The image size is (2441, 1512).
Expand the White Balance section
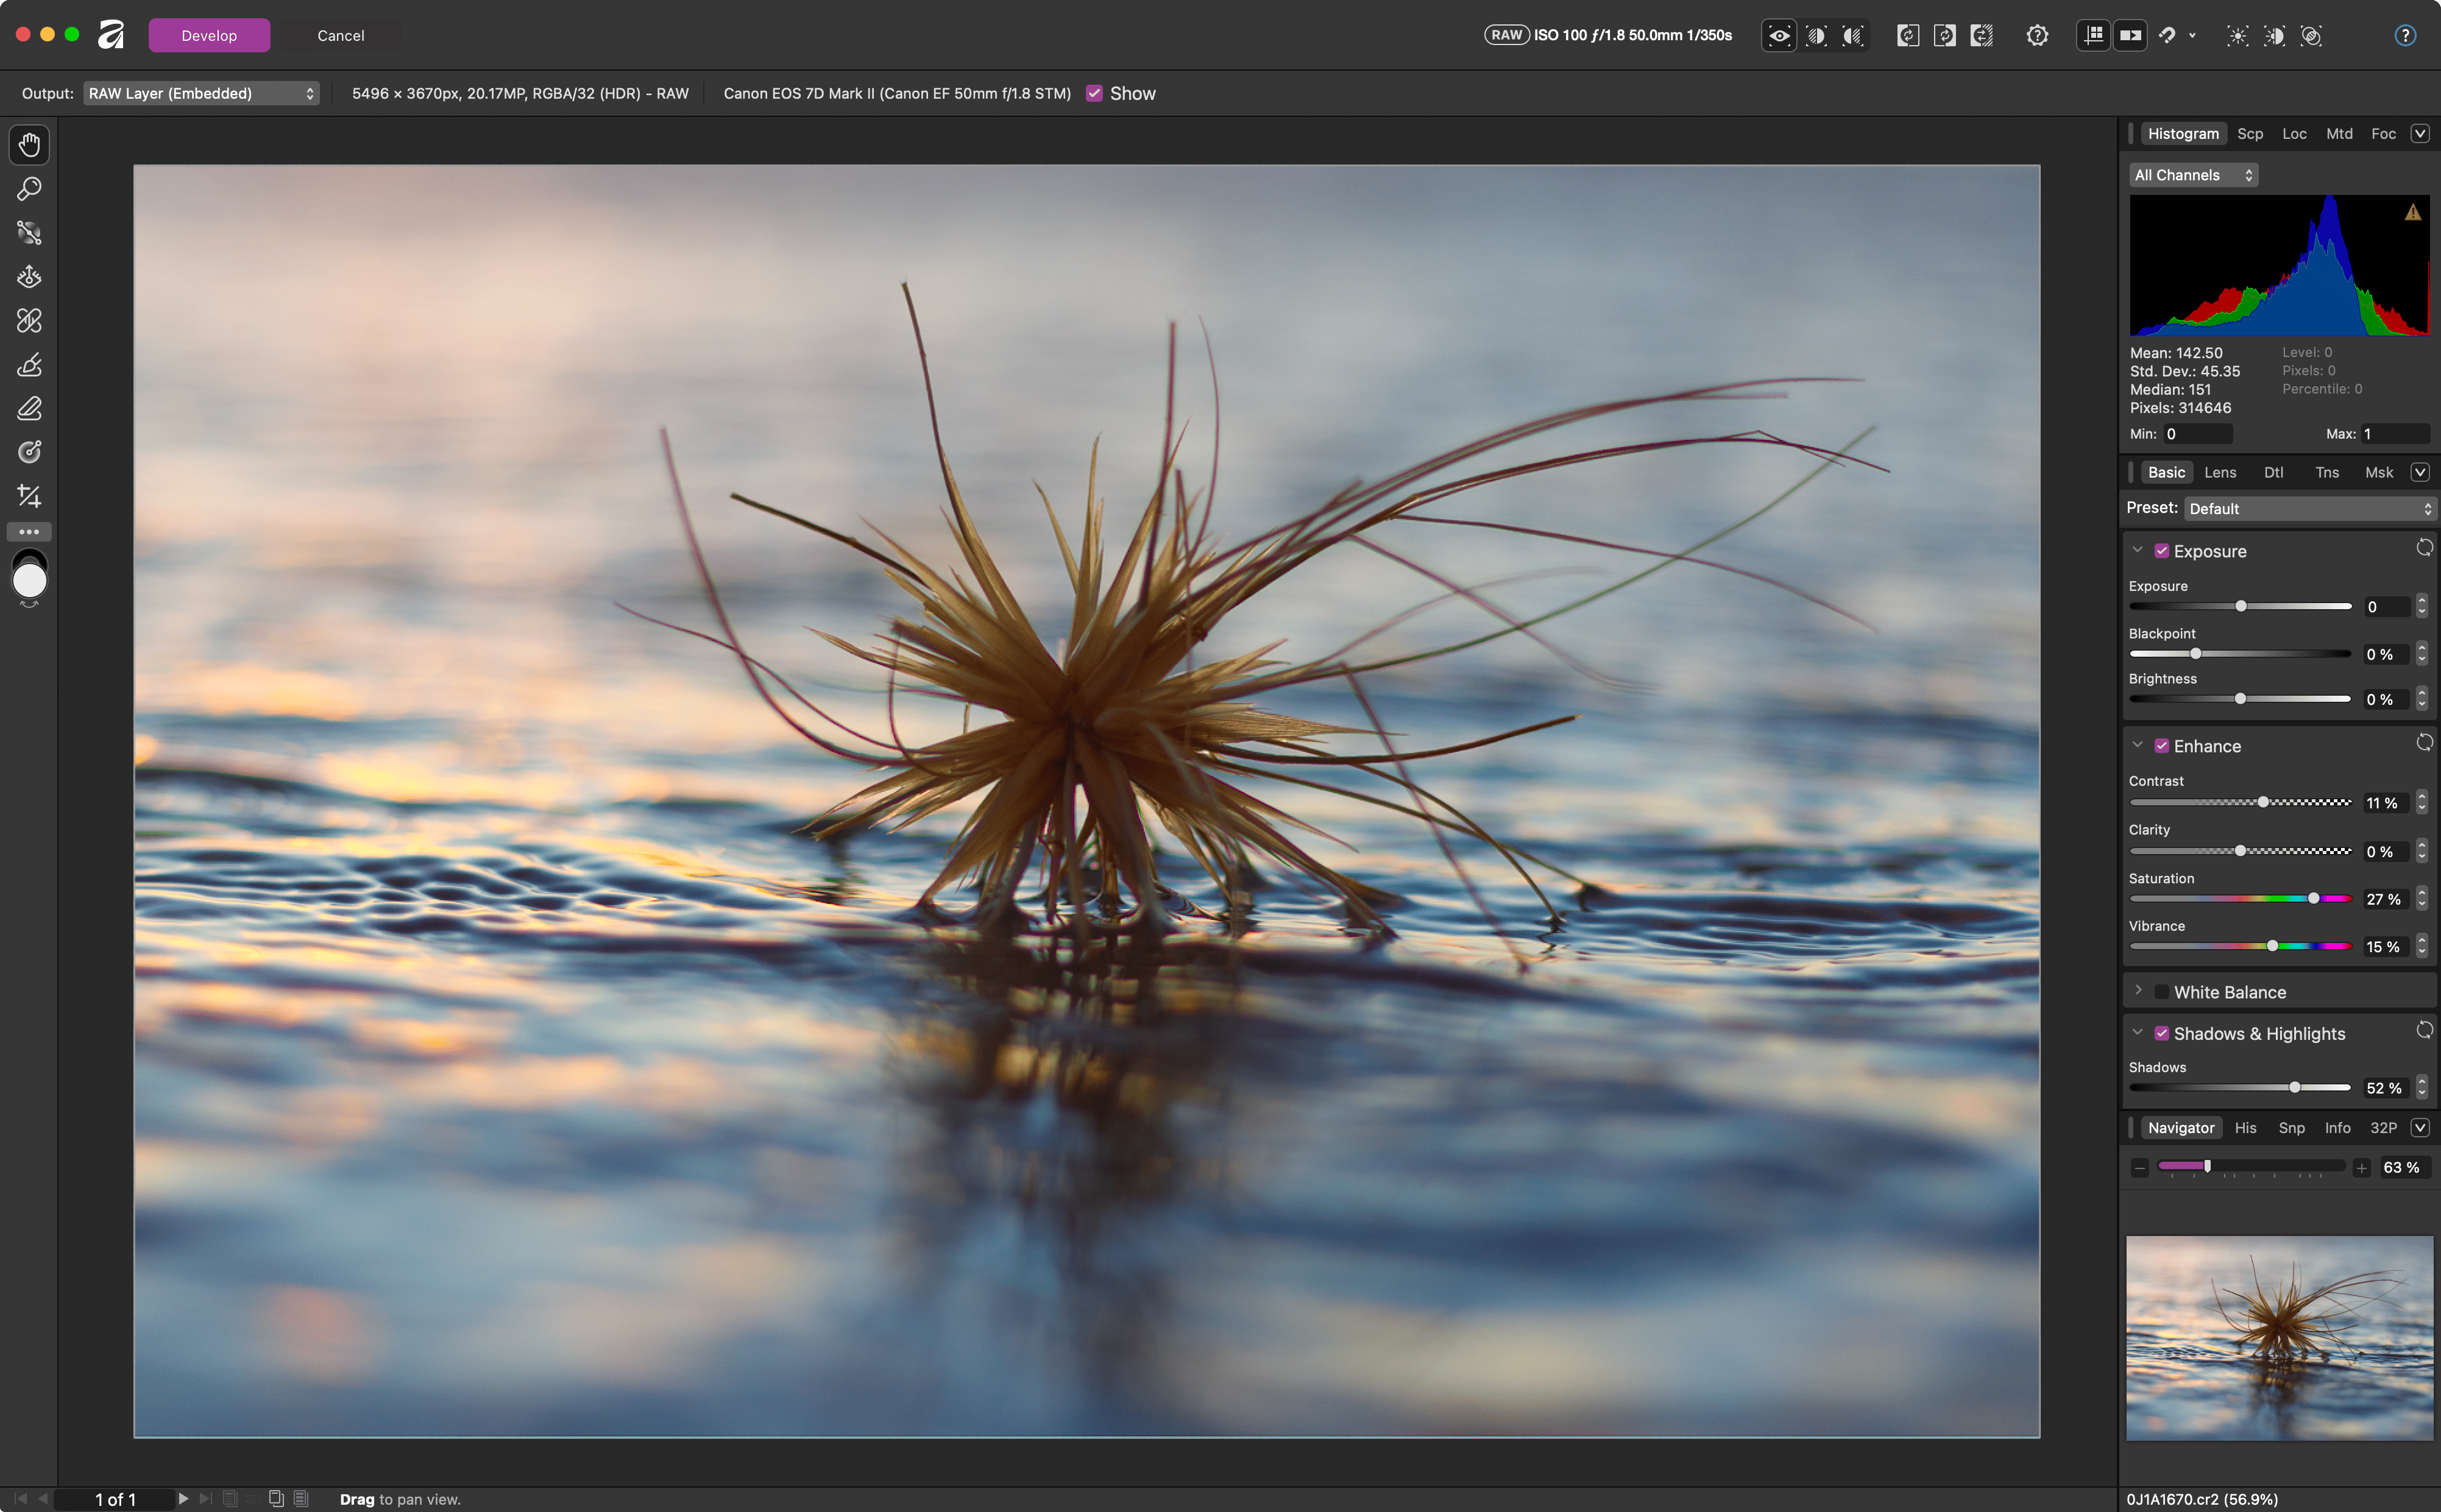(x=2138, y=991)
